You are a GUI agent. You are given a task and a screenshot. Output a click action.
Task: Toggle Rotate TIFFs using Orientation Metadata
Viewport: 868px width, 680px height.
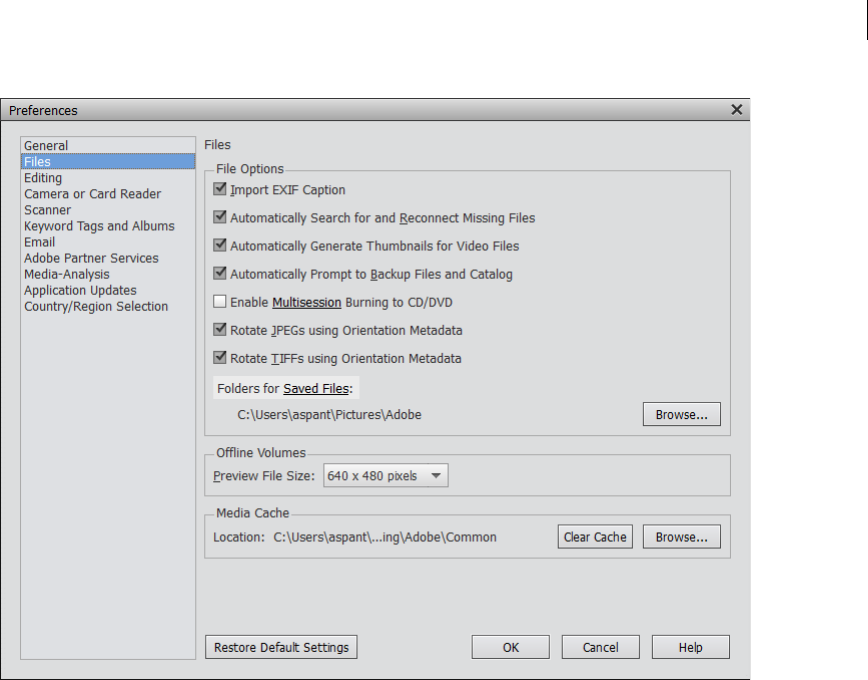220,358
